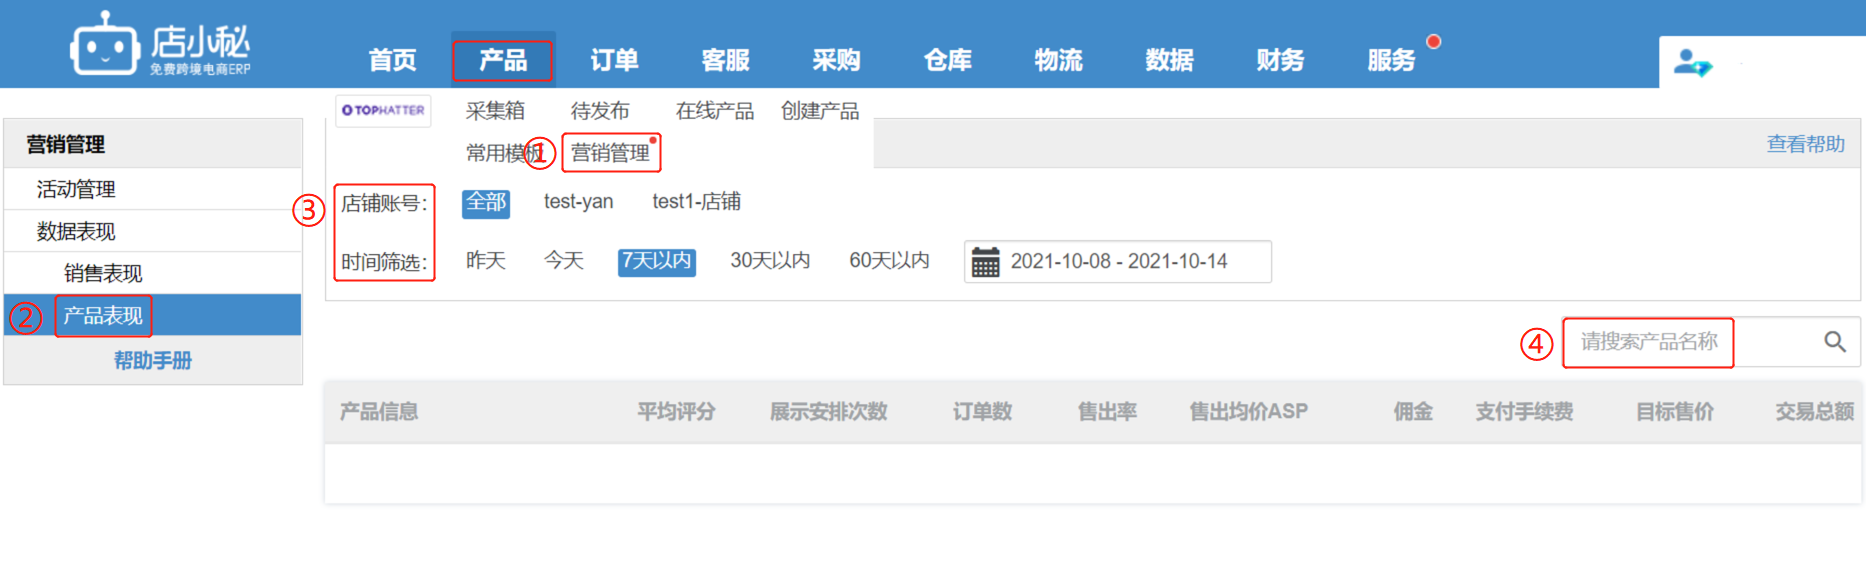Switch to the 营销管理 sub-tab

(610, 153)
